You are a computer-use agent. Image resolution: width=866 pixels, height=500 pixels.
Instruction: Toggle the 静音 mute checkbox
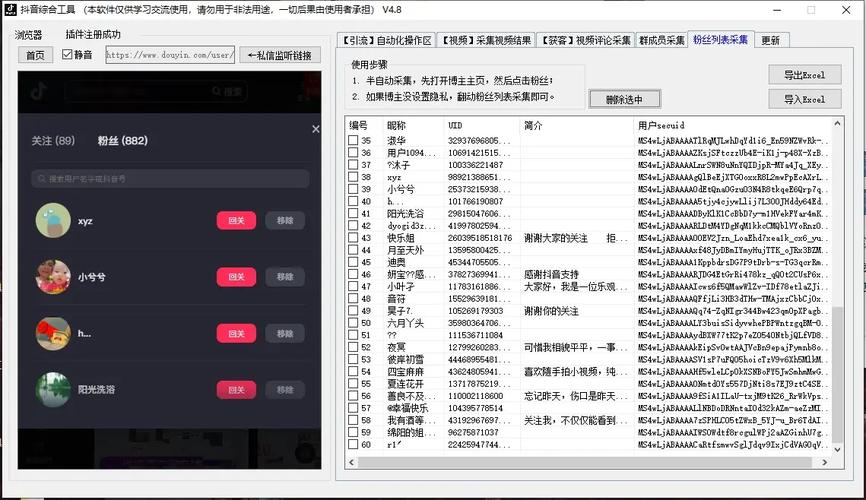point(68,55)
